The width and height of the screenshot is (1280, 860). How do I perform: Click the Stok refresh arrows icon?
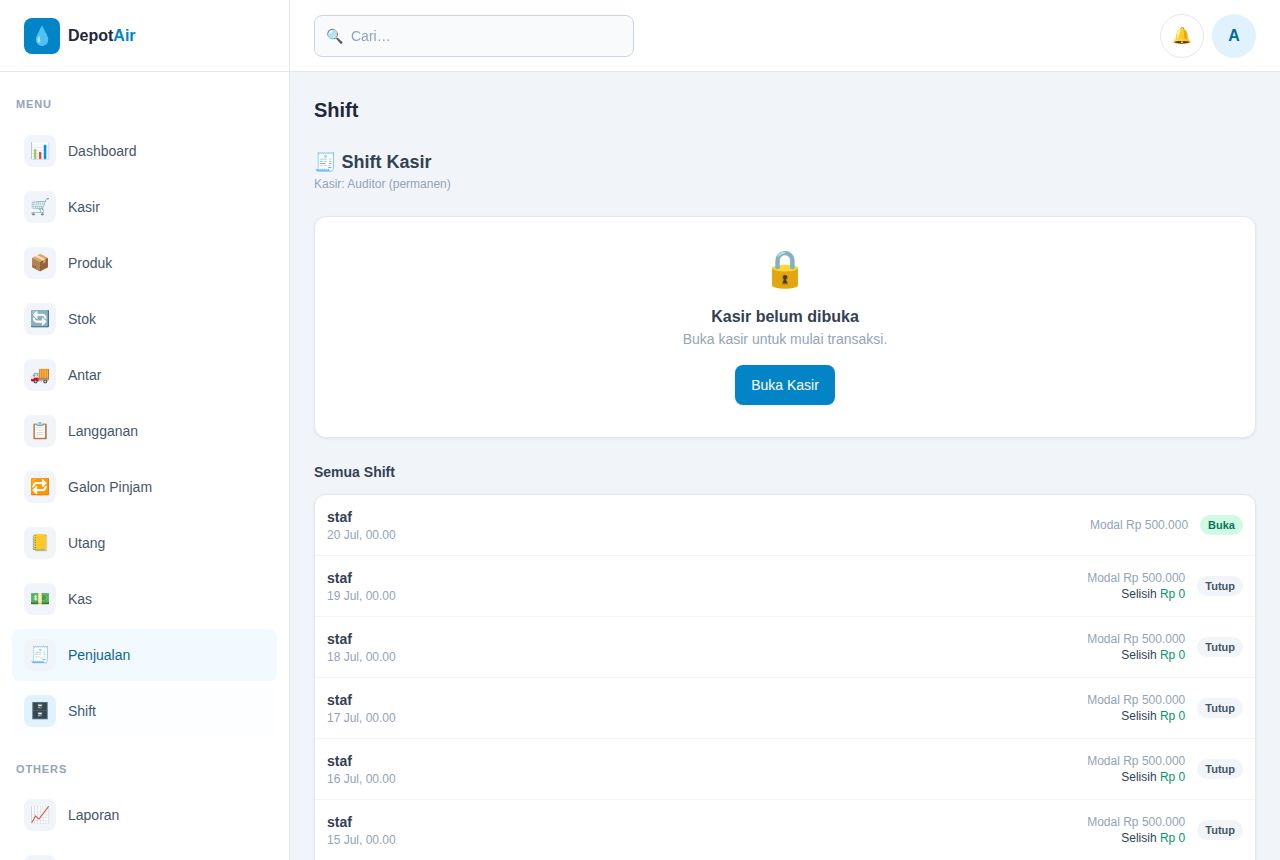click(x=40, y=319)
